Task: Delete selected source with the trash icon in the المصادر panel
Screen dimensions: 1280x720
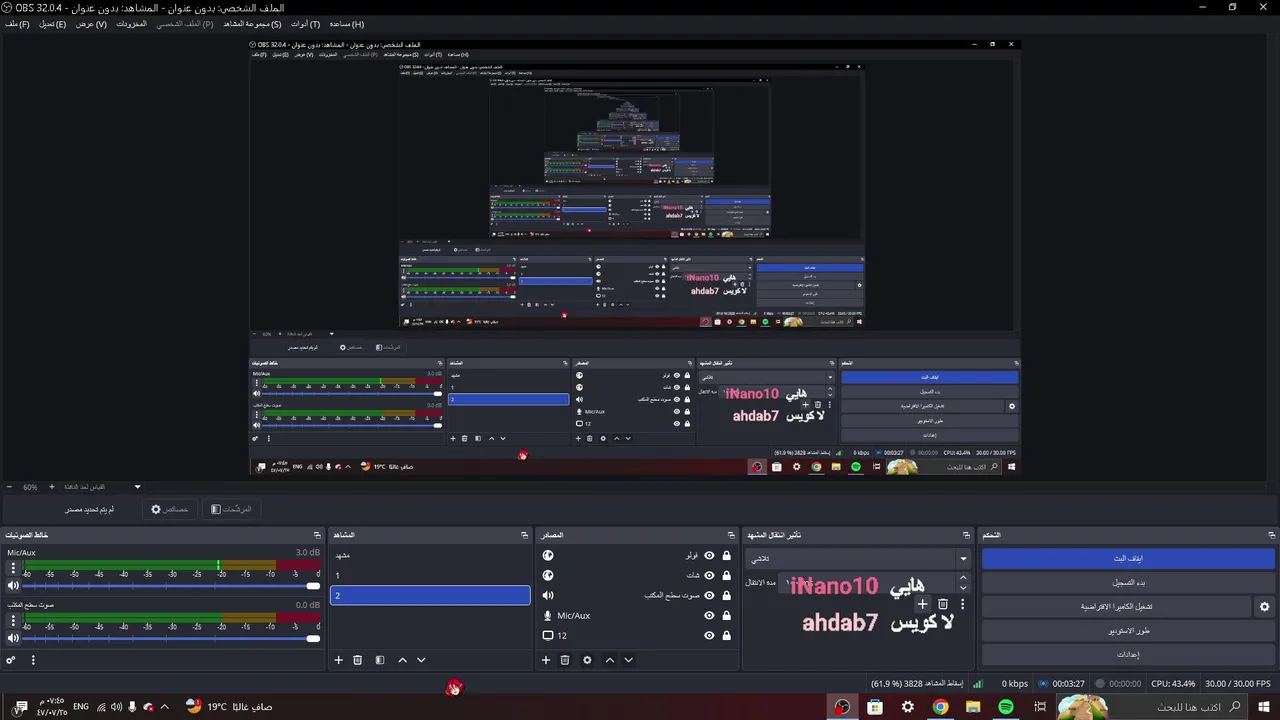Action: (565, 660)
